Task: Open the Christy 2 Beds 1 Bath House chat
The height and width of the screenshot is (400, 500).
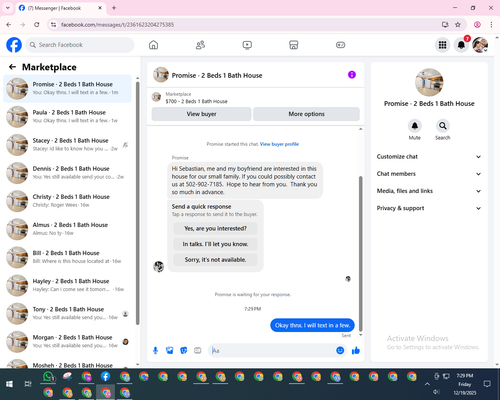Action: [68, 201]
